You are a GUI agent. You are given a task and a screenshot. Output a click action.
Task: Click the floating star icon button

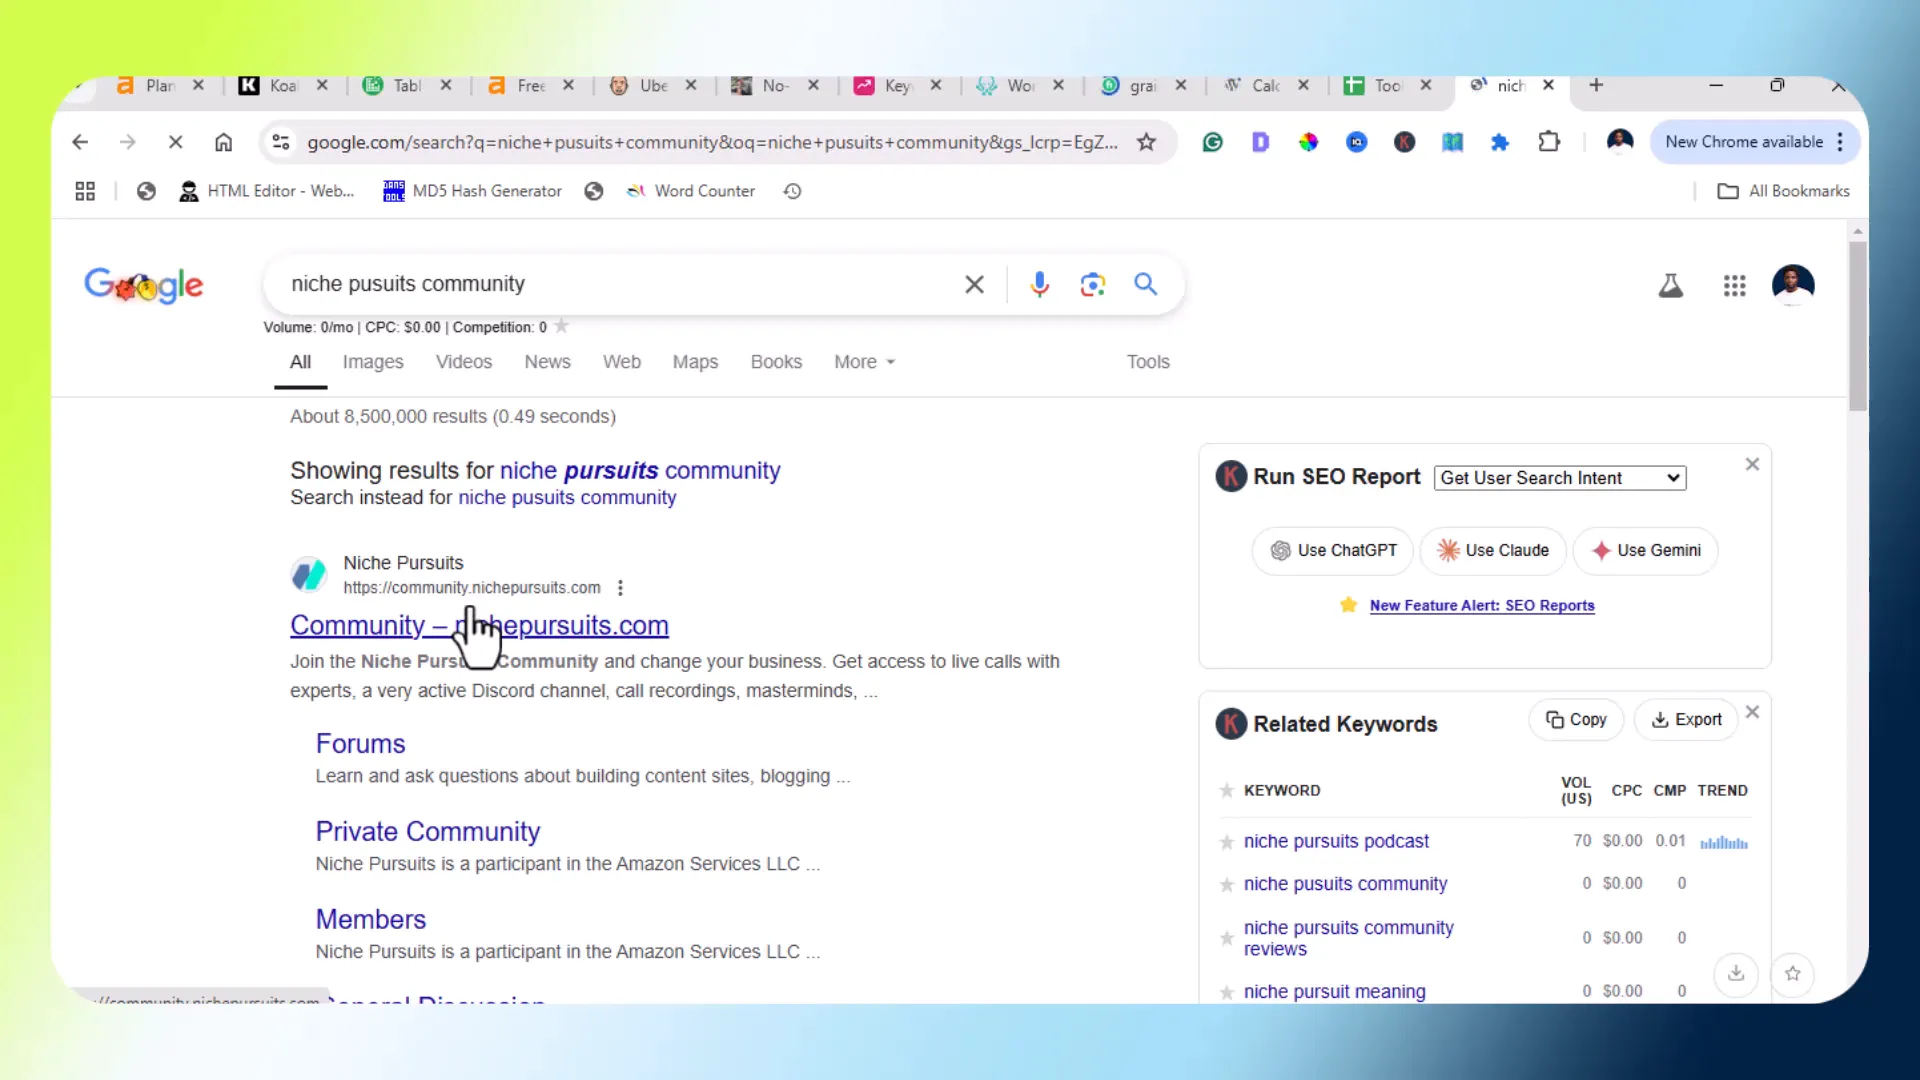pyautogui.click(x=1792, y=973)
